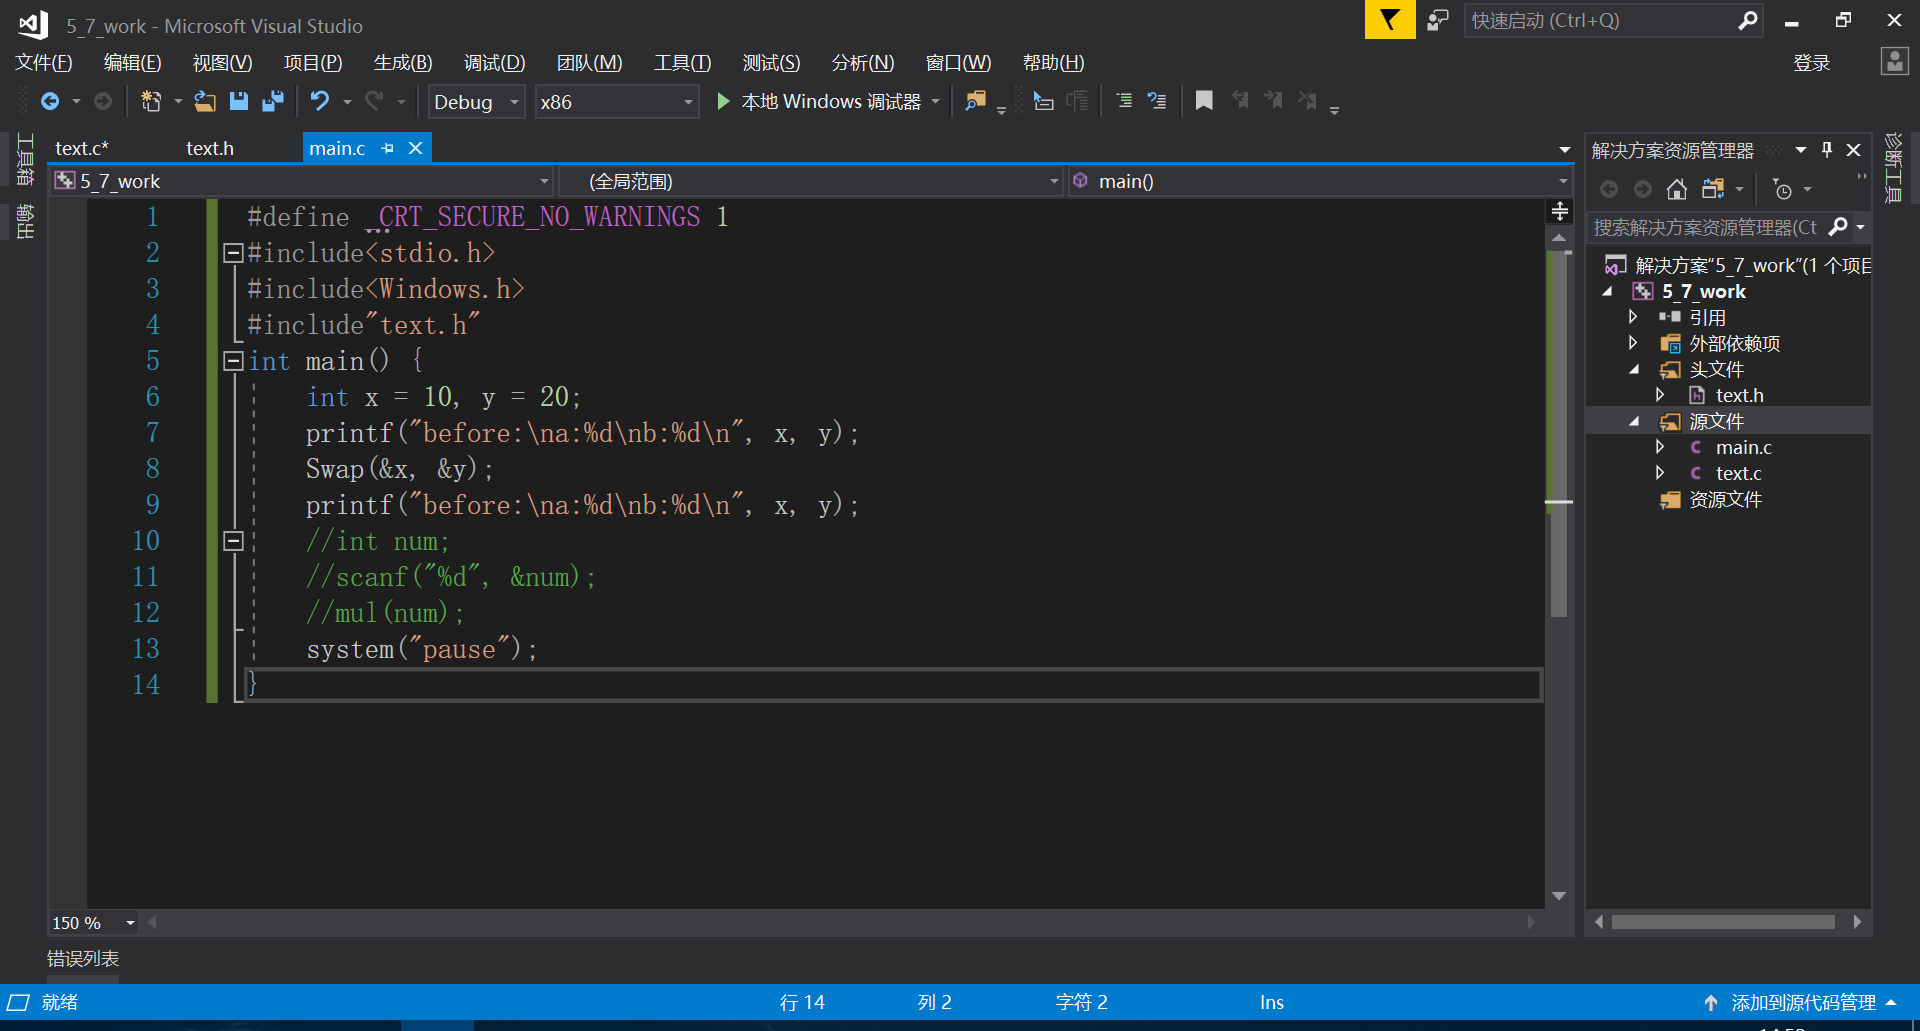
Task: Pin the Solution Explorer panel
Action: pos(1826,149)
